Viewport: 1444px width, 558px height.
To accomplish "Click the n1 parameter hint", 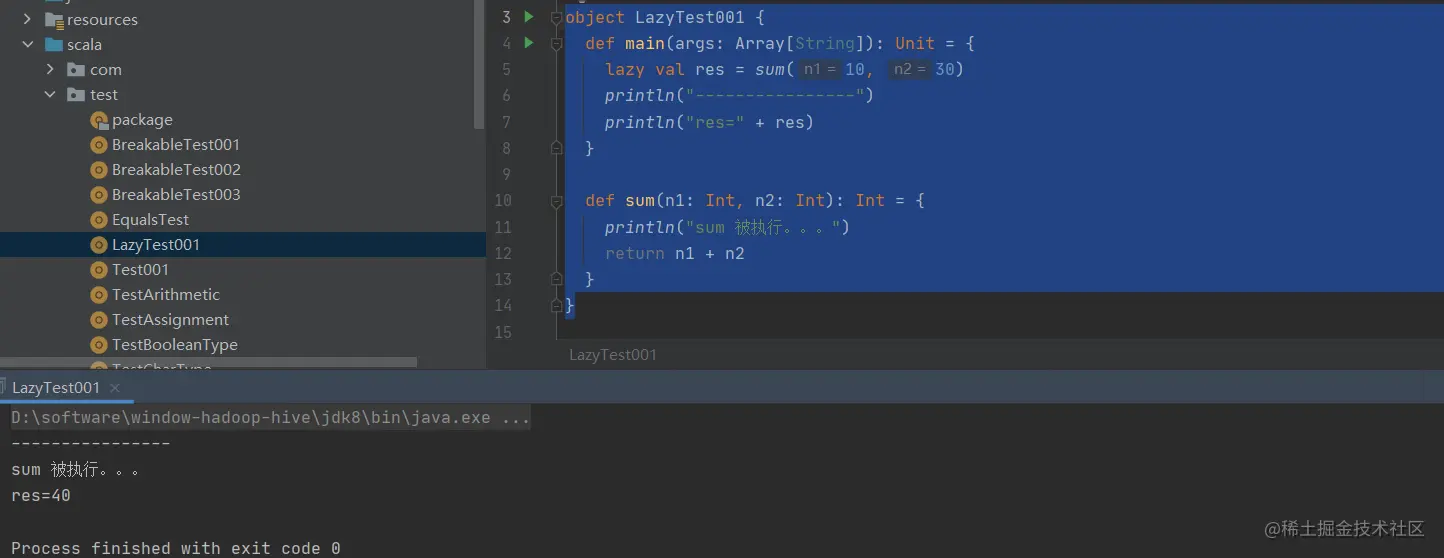I will pos(820,69).
